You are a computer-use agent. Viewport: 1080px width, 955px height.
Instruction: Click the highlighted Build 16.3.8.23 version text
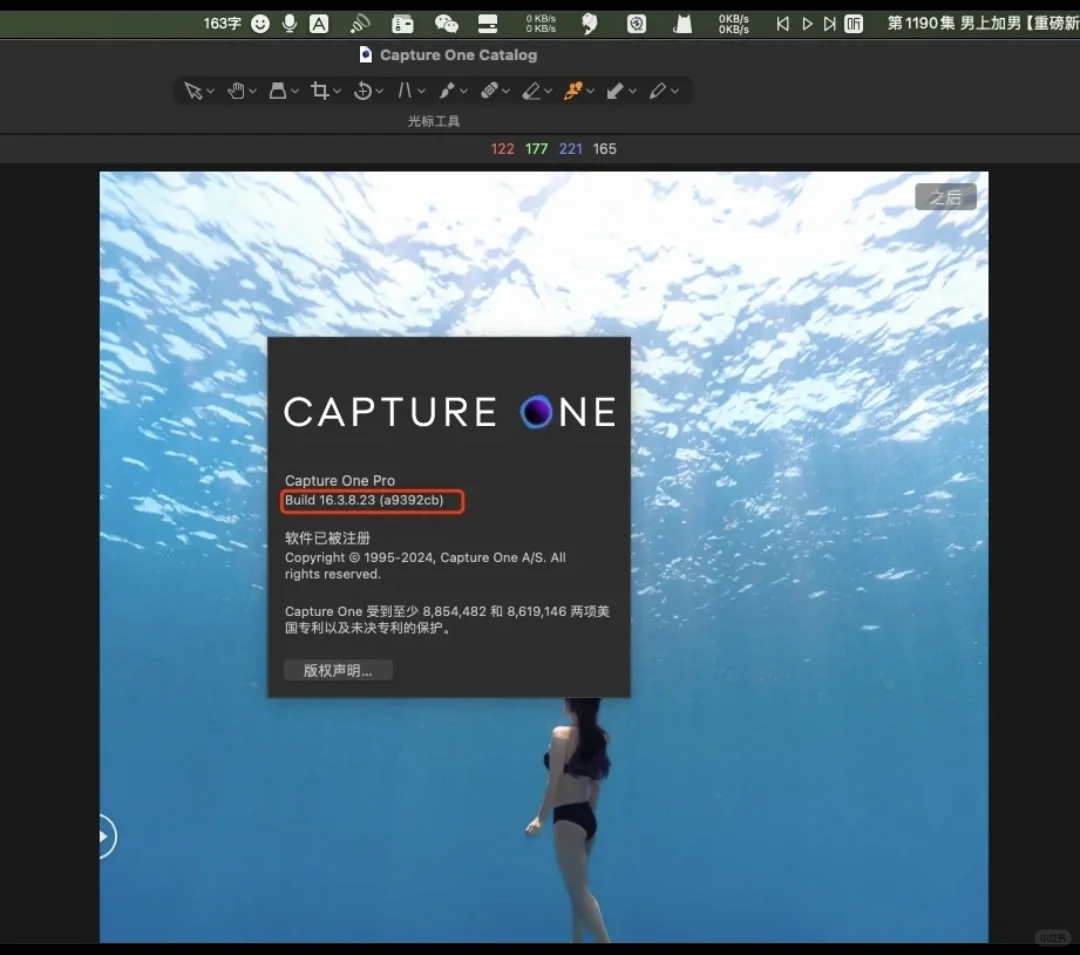(371, 501)
